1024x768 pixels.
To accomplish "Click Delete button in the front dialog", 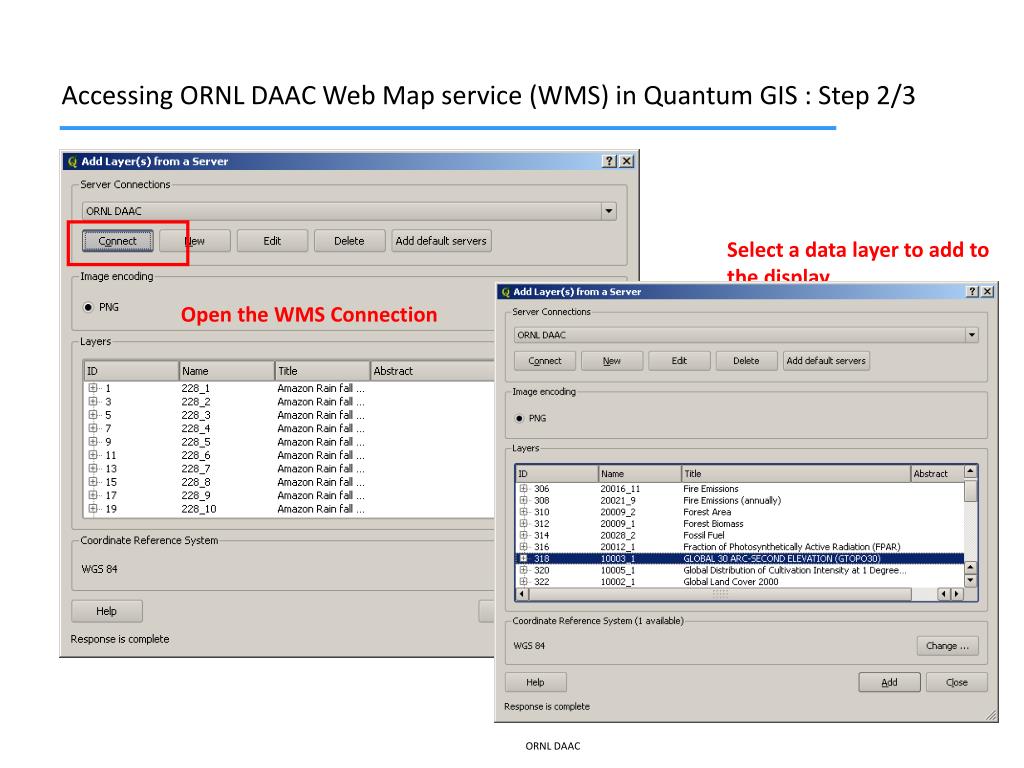I will click(746, 360).
